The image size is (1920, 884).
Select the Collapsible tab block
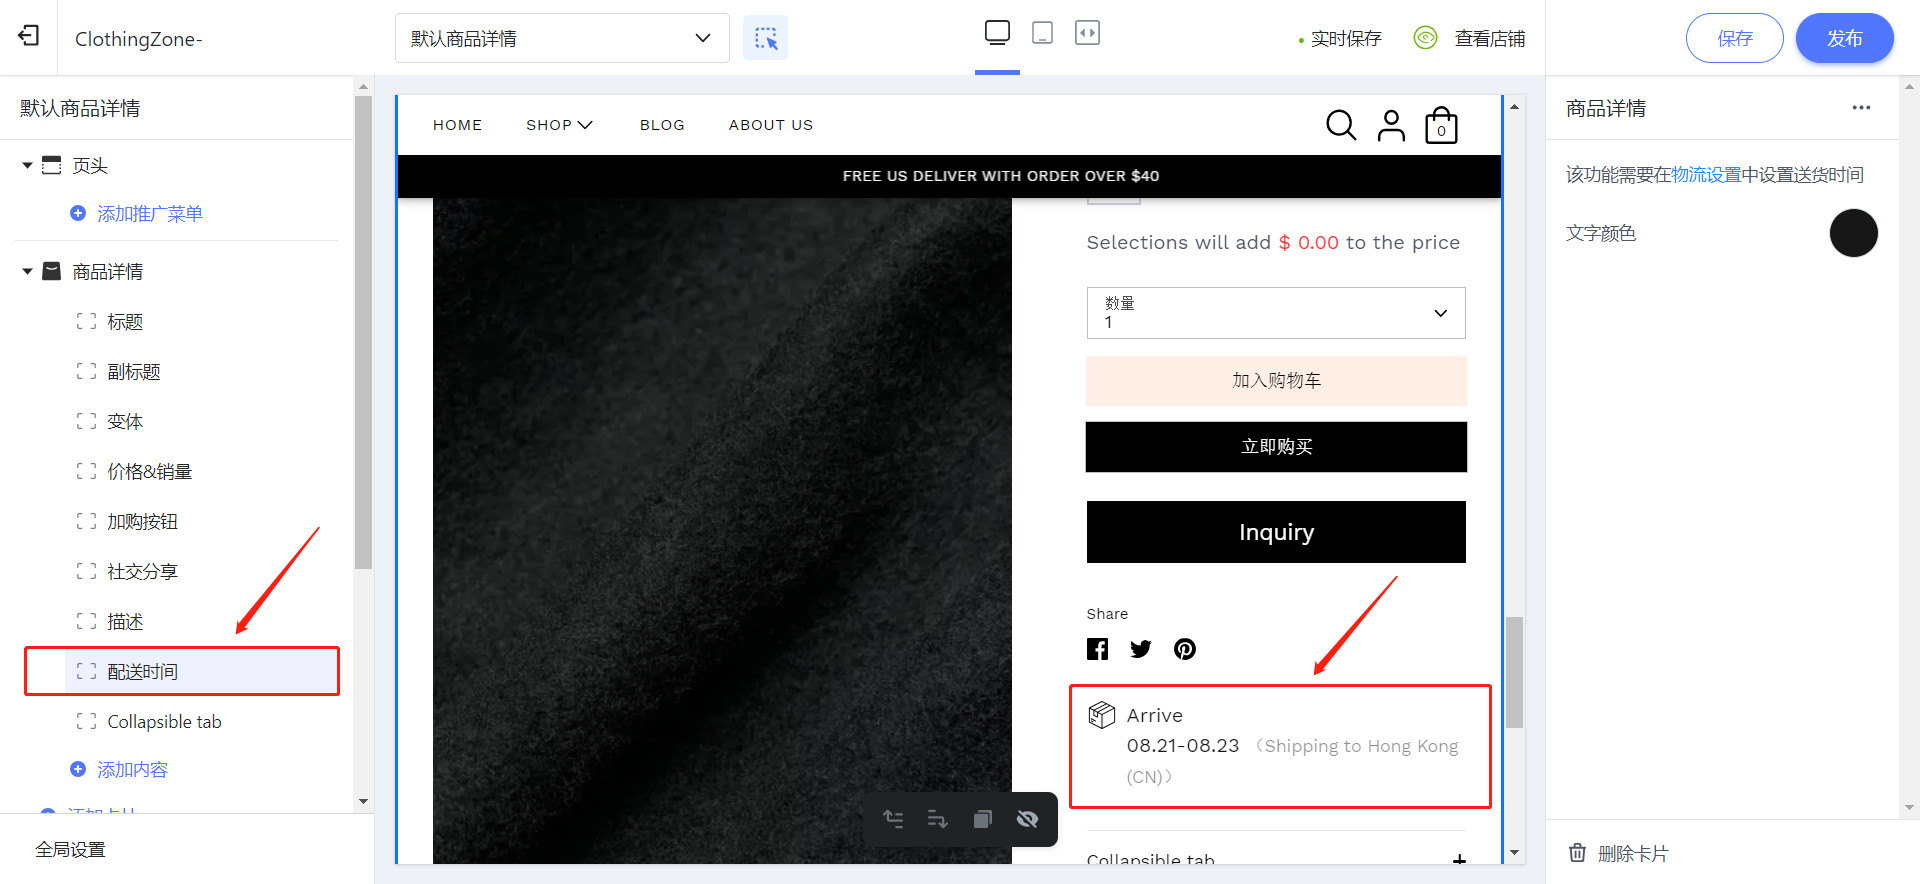[x=164, y=721]
